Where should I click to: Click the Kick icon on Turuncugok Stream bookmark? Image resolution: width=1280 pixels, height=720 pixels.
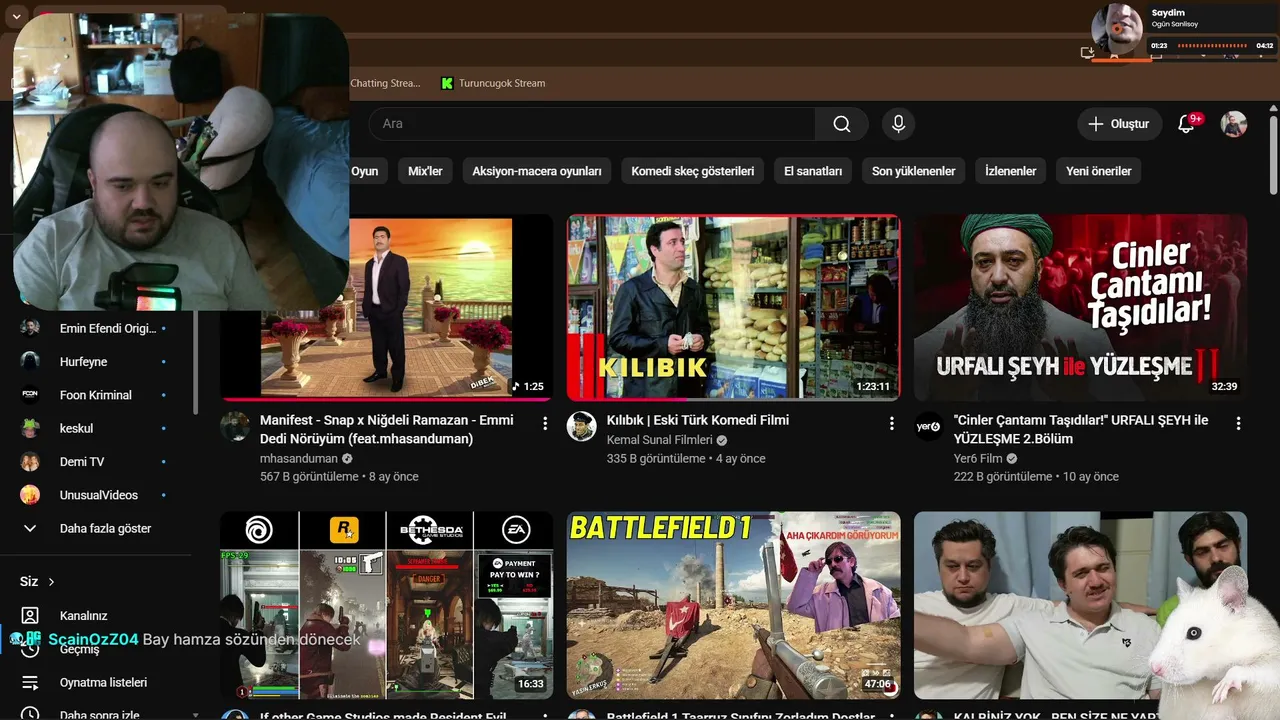(x=447, y=83)
